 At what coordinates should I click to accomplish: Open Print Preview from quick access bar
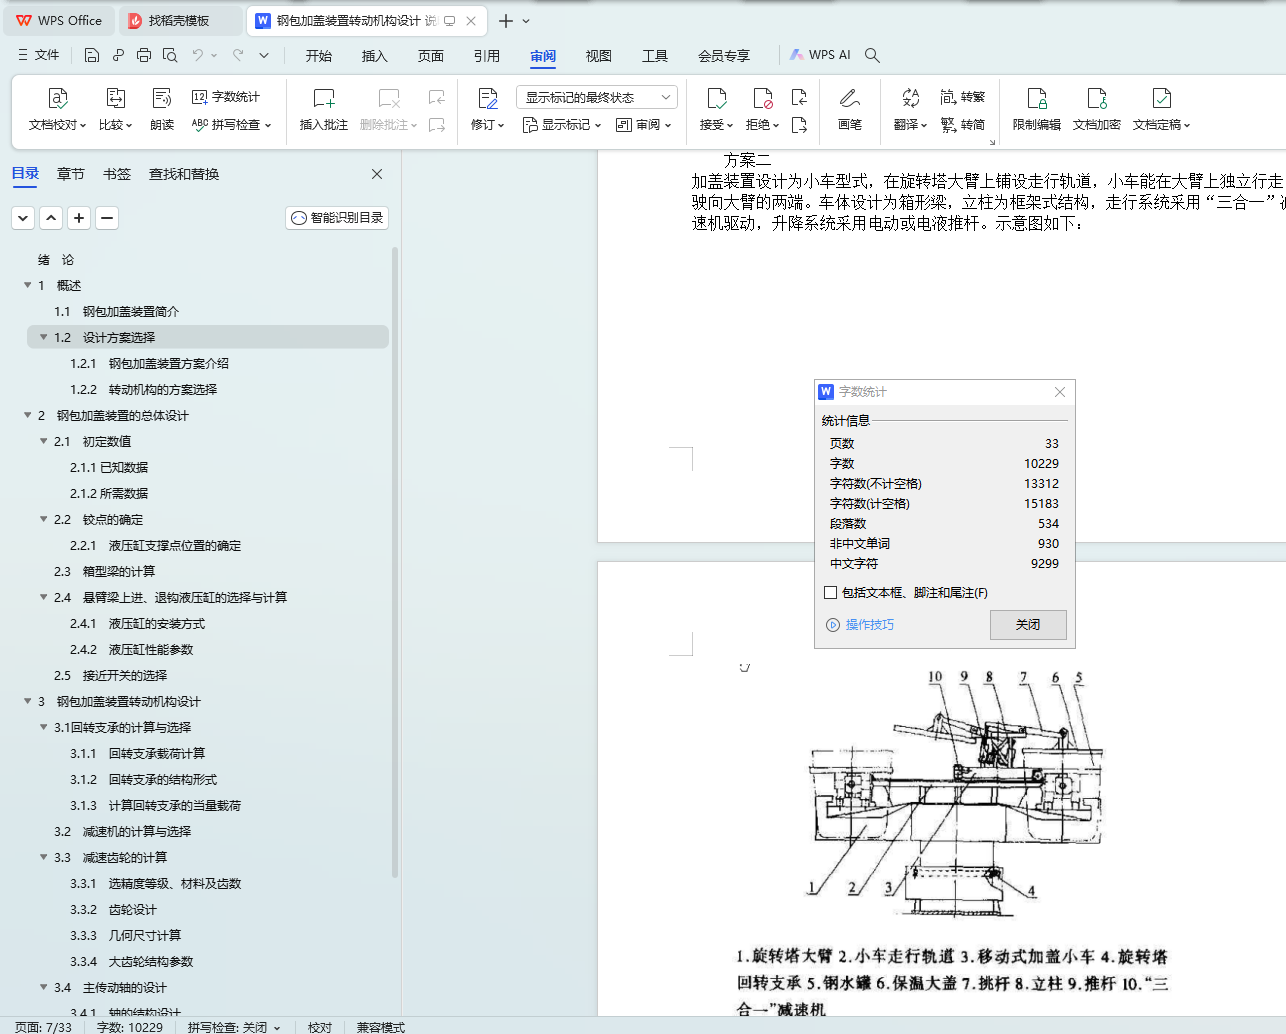(170, 55)
